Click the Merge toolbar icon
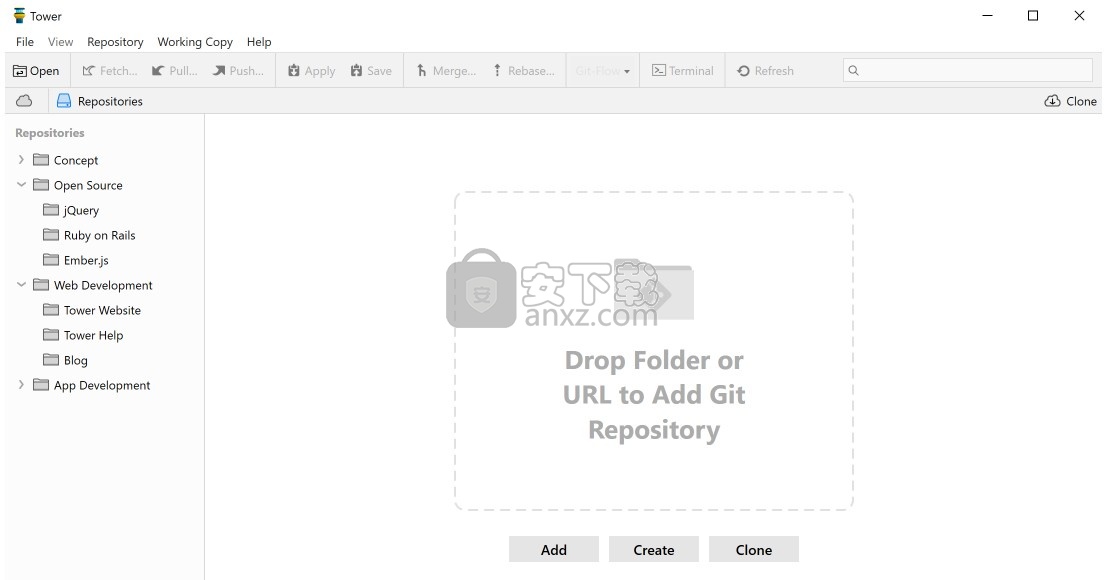 coord(422,71)
